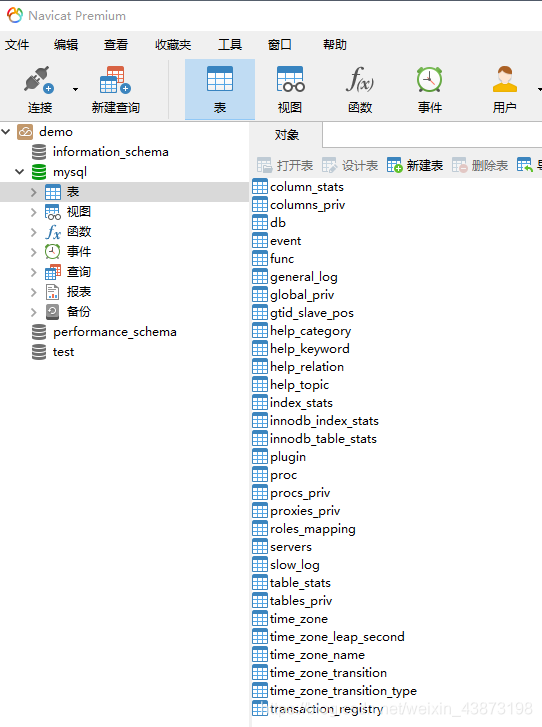The width and height of the screenshot is (542, 727).
Task: Open the View (查看) menu
Action: [x=116, y=45]
